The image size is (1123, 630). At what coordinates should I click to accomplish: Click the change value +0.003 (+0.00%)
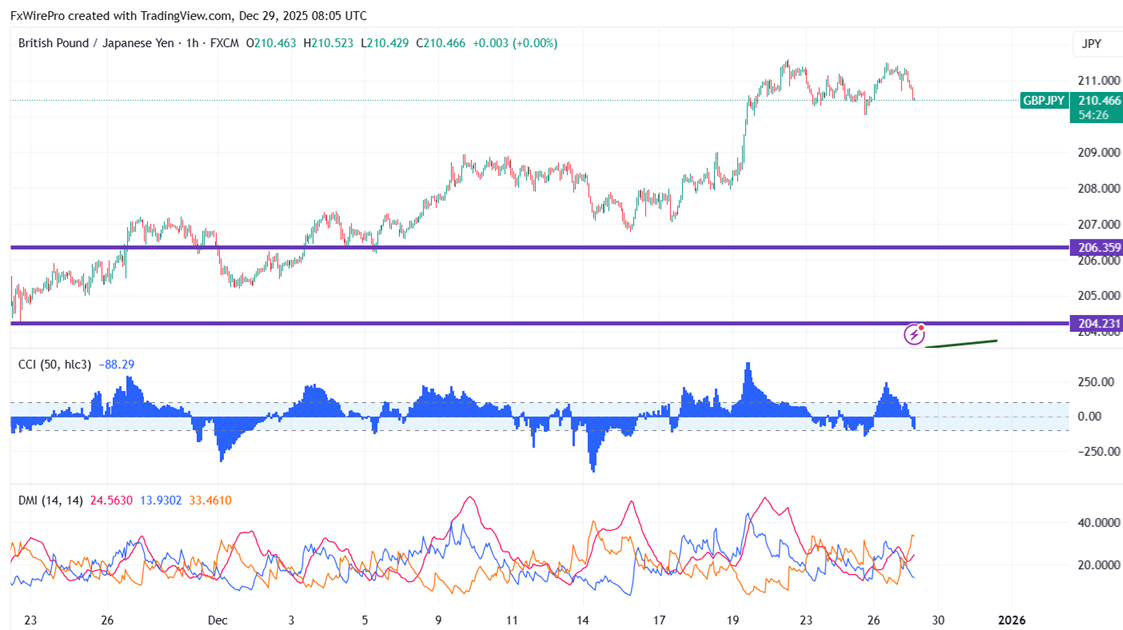pyautogui.click(x=515, y=43)
